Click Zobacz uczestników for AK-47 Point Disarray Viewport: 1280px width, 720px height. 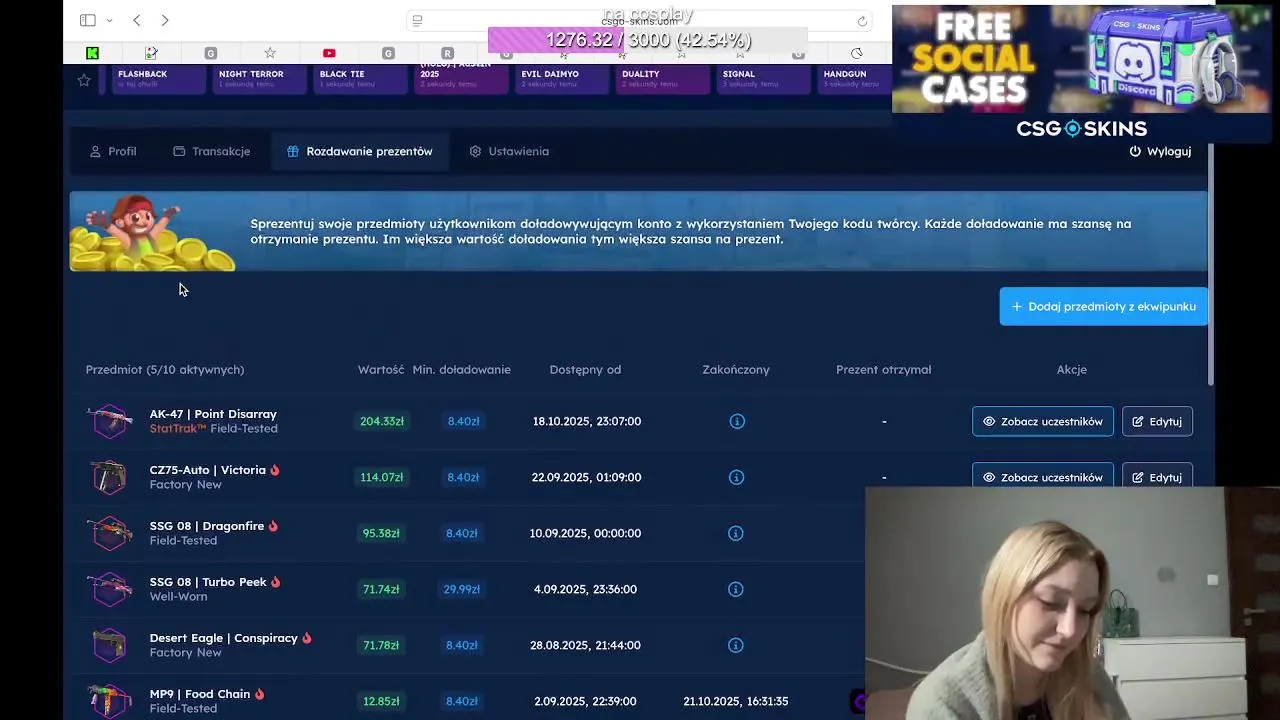tap(1043, 421)
